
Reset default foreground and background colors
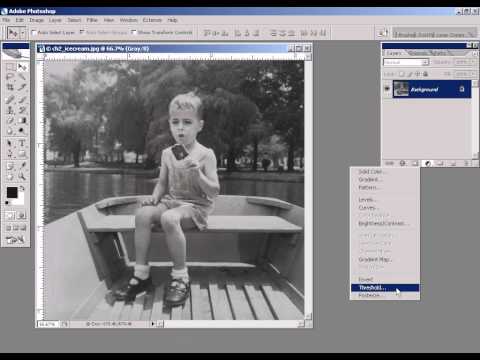point(7,202)
